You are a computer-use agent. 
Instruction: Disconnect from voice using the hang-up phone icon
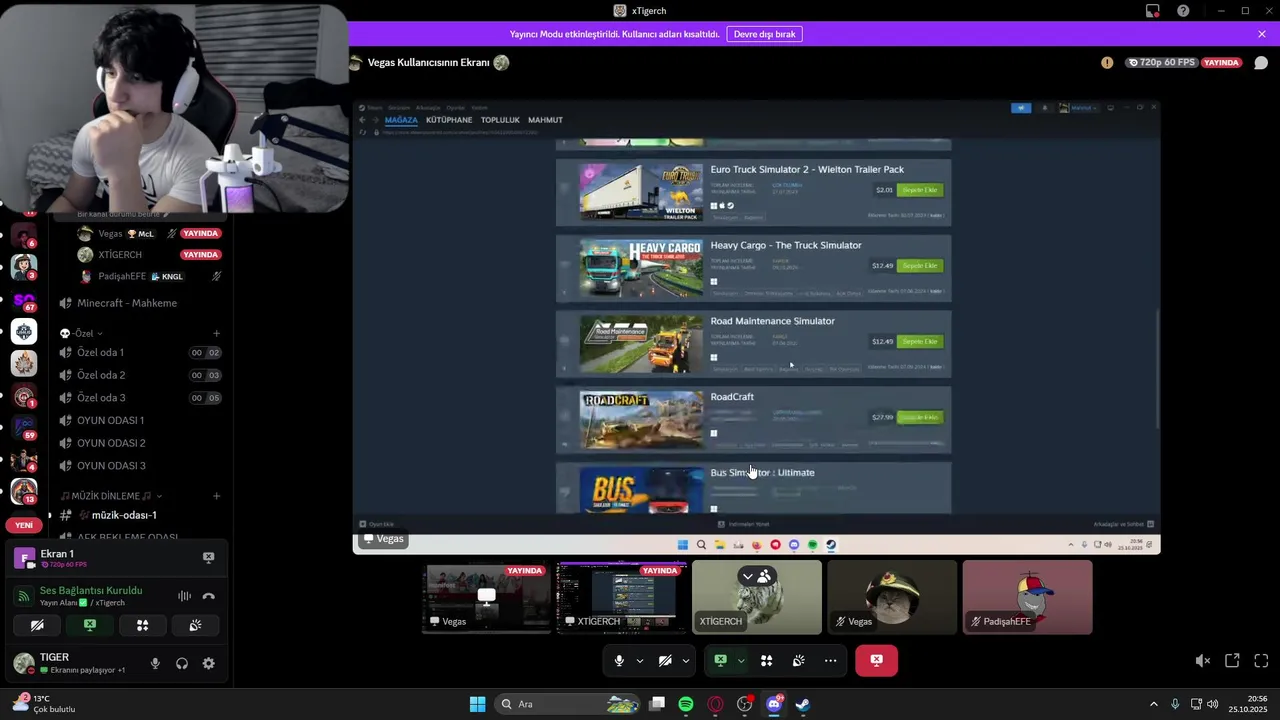pyautogui.click(x=208, y=596)
